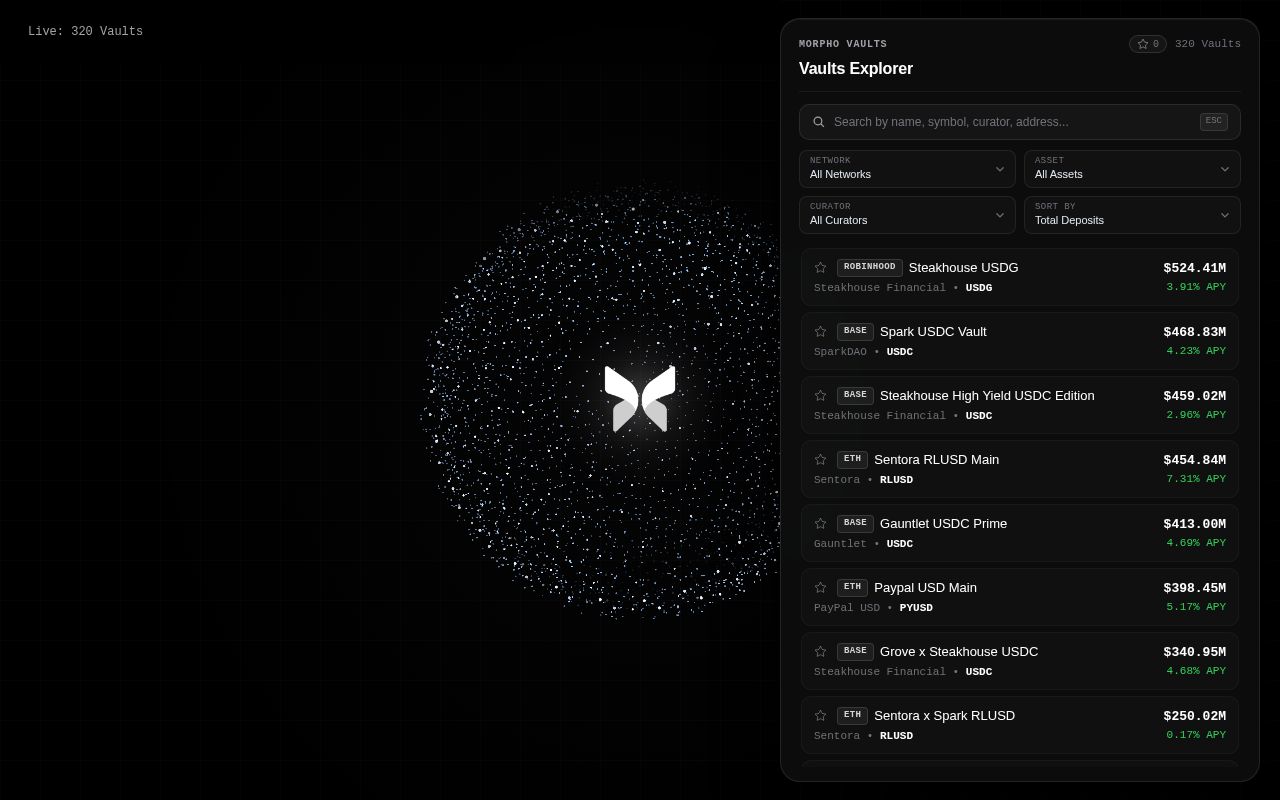Click the Vaults Explorer heading
This screenshot has width=1280, height=800.
(x=856, y=69)
